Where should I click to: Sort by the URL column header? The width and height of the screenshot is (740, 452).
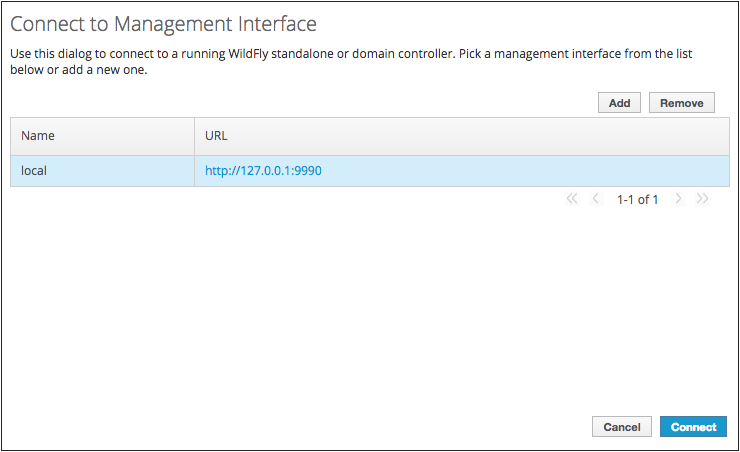[x=217, y=135]
